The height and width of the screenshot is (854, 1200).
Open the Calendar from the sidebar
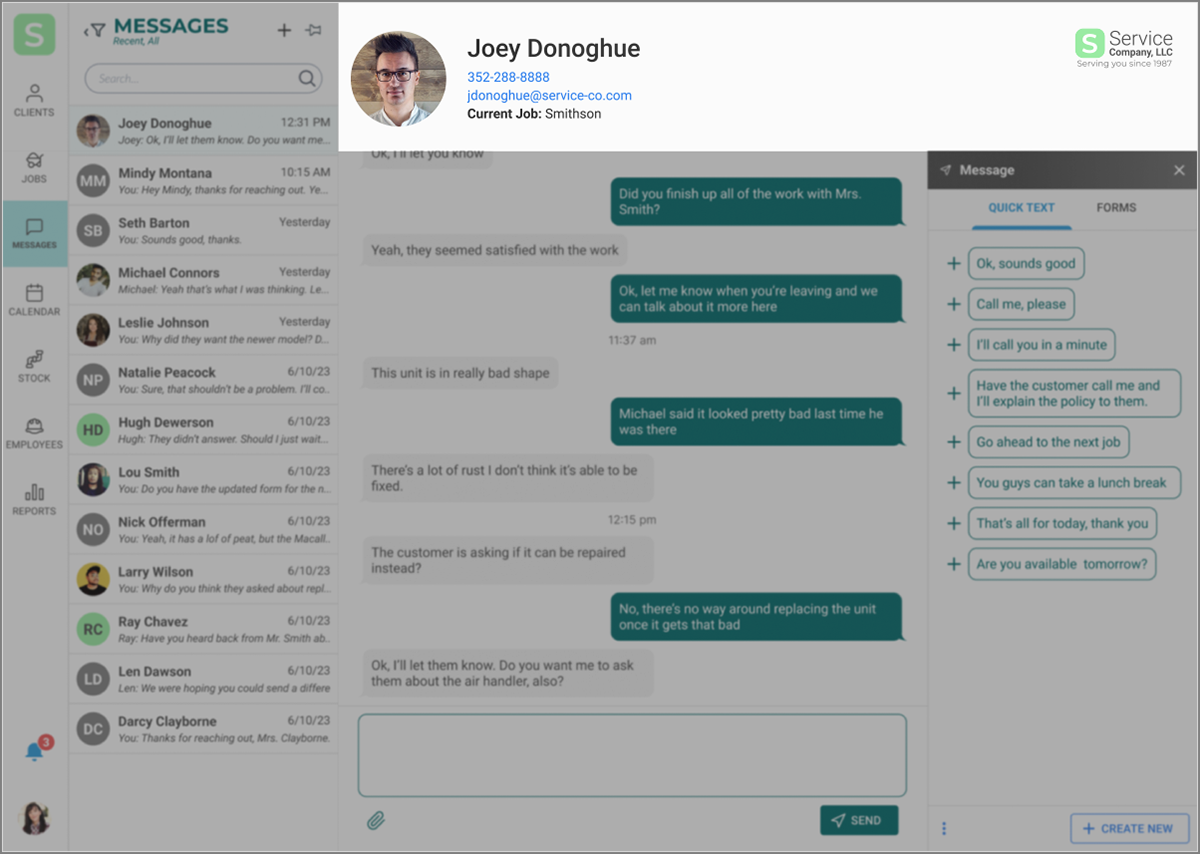(34, 299)
